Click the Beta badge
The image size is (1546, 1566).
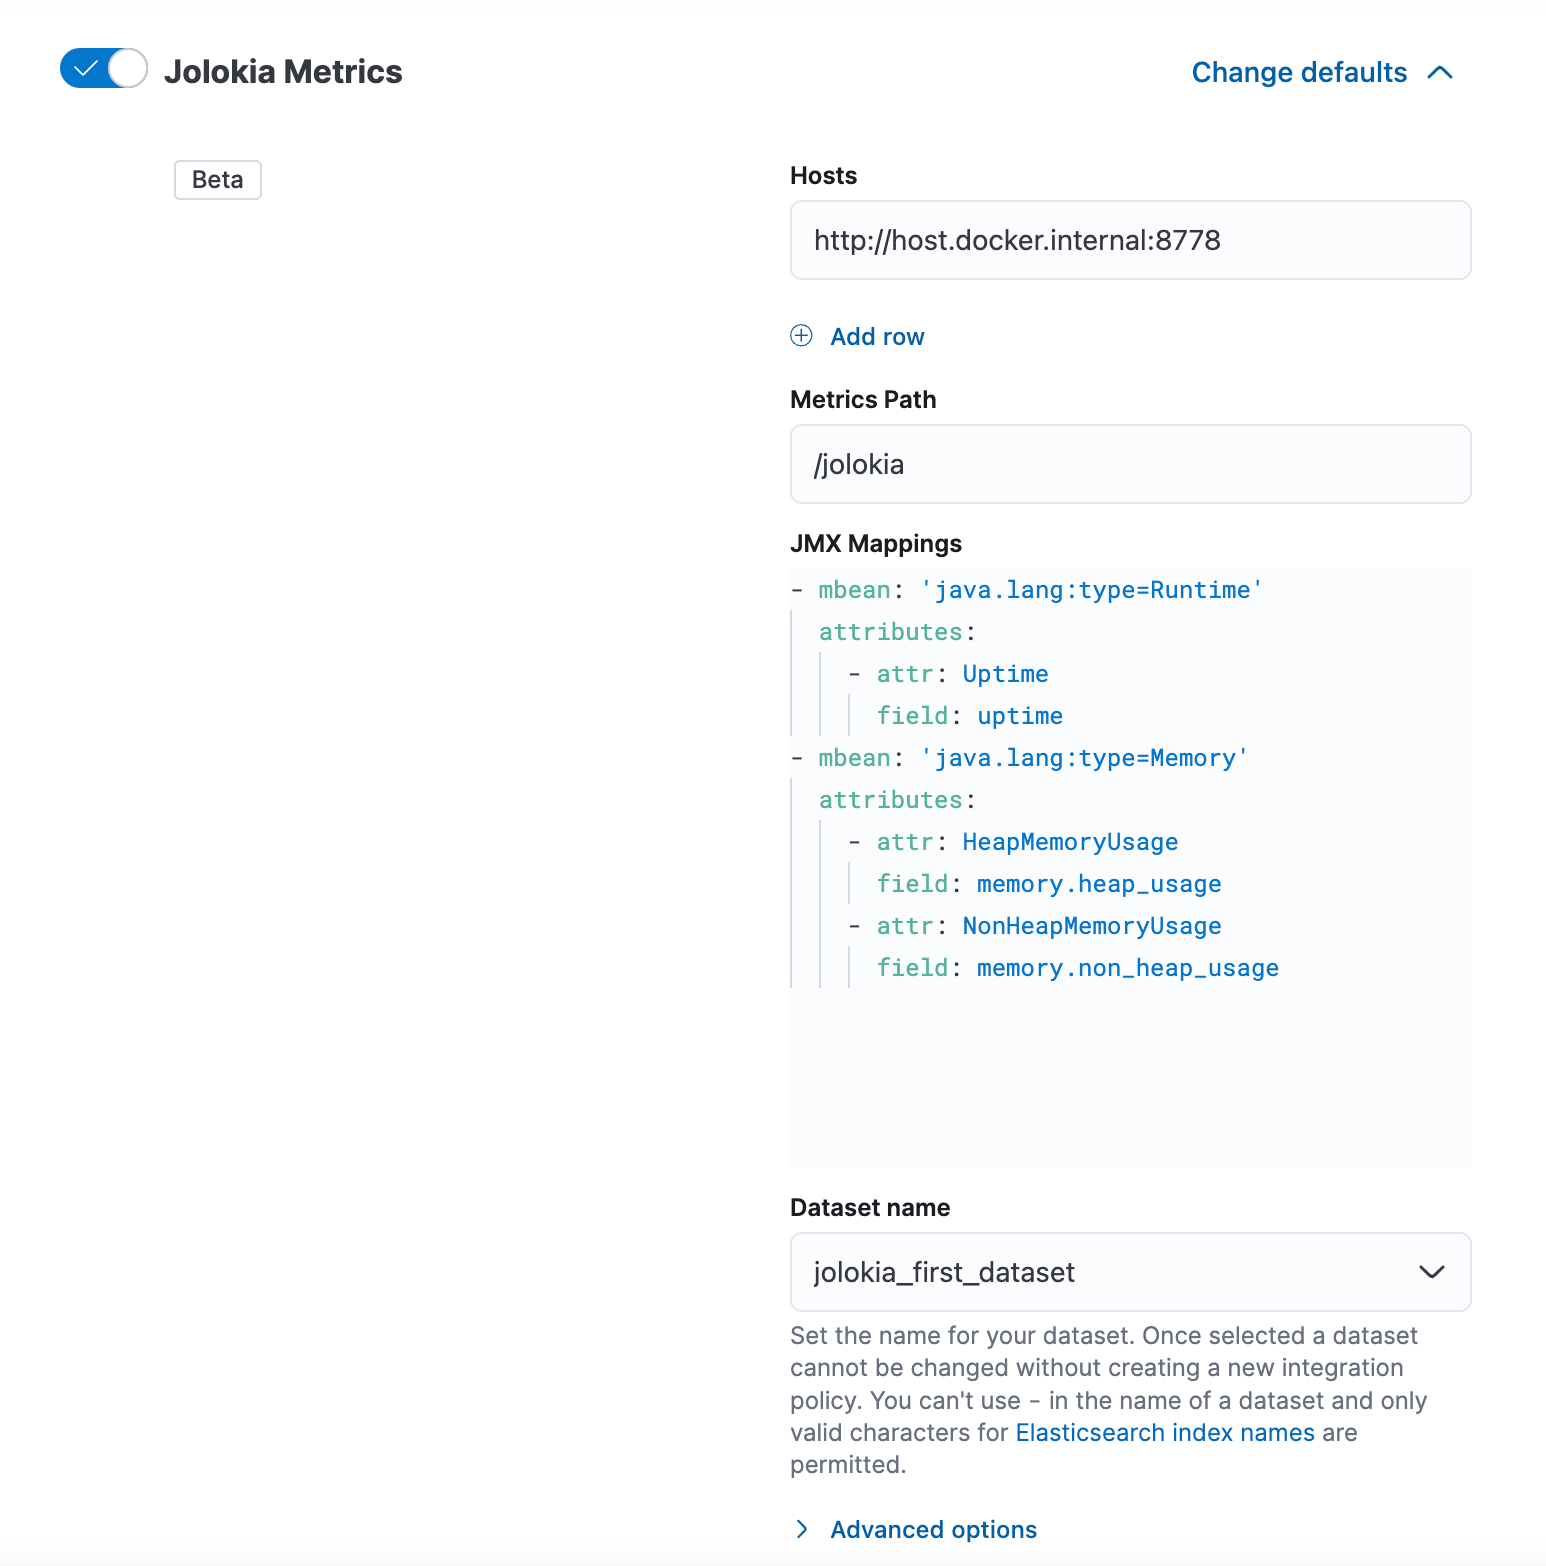coord(217,180)
